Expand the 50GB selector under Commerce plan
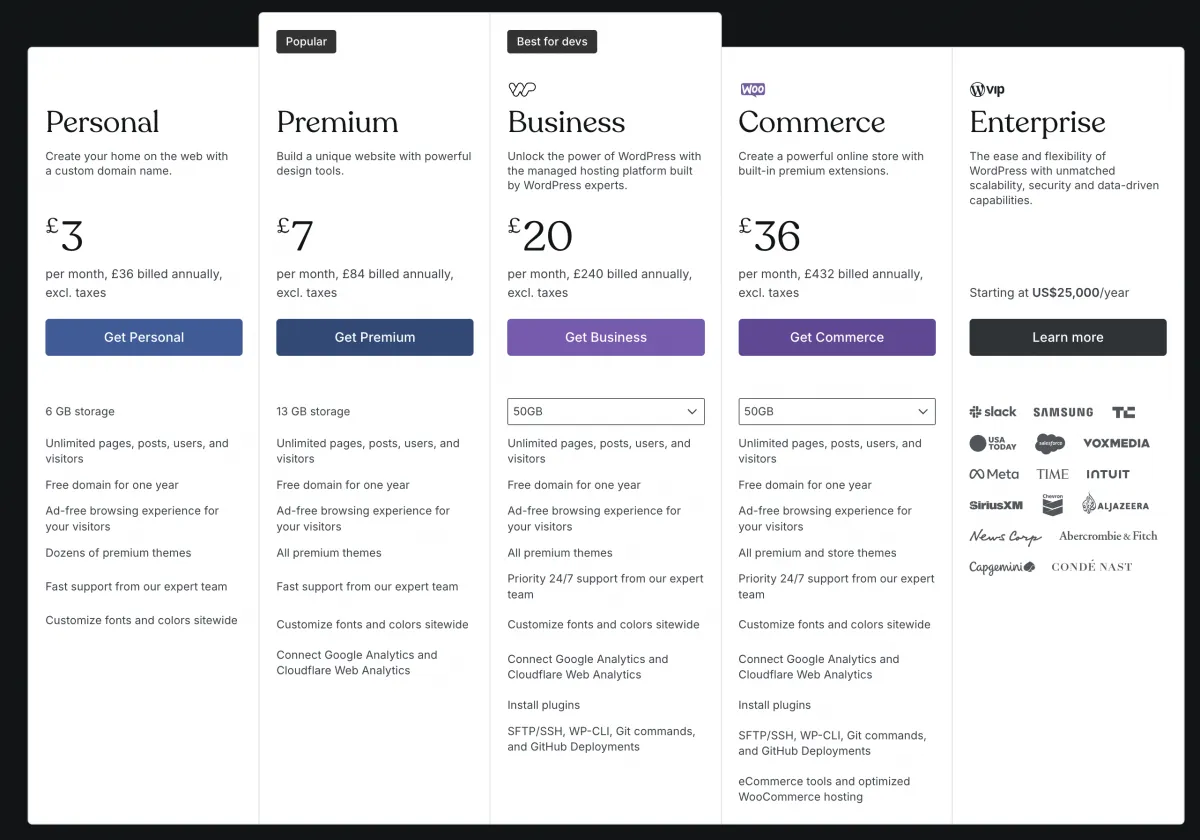 click(x=836, y=411)
